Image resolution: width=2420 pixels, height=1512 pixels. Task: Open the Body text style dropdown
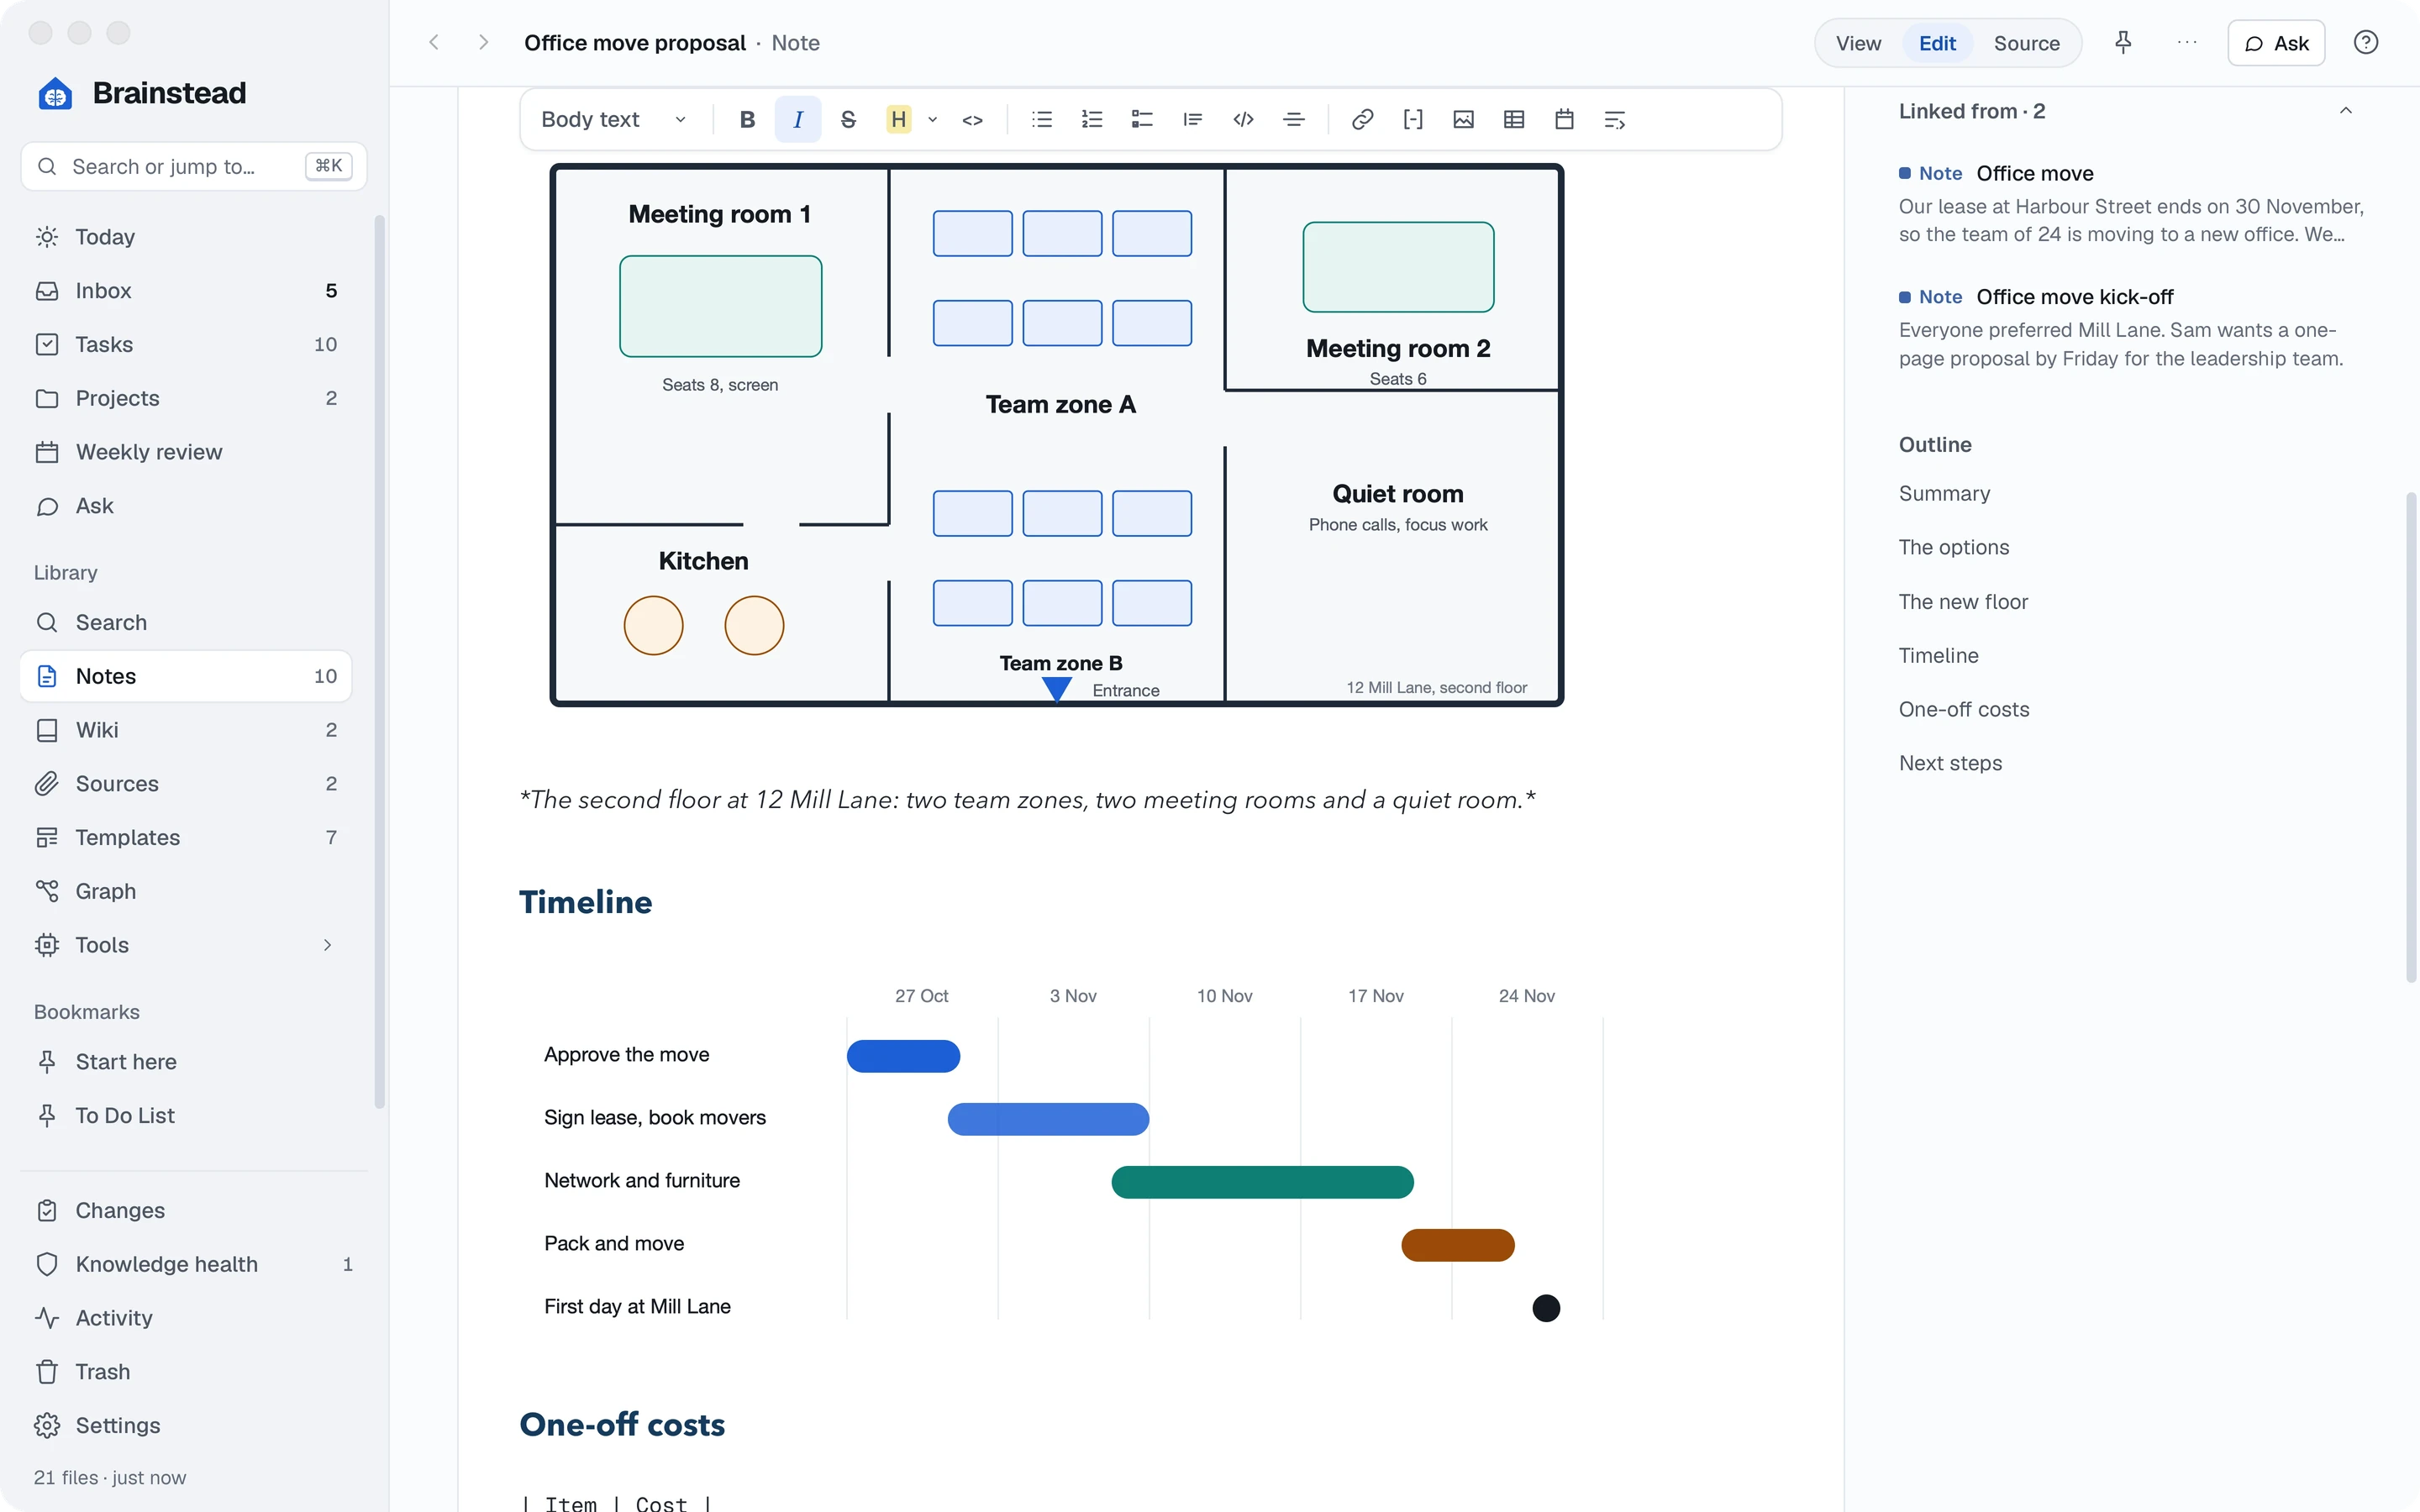click(614, 120)
